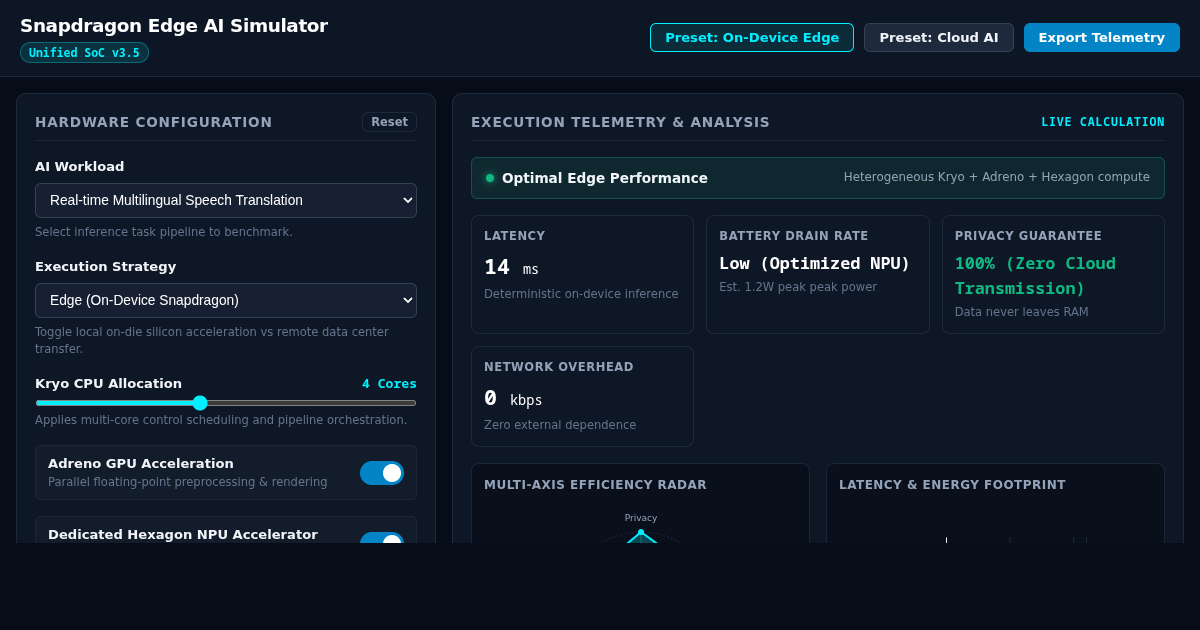
Task: Click the Execution Telemetry & Analysis heading
Action: pos(621,122)
